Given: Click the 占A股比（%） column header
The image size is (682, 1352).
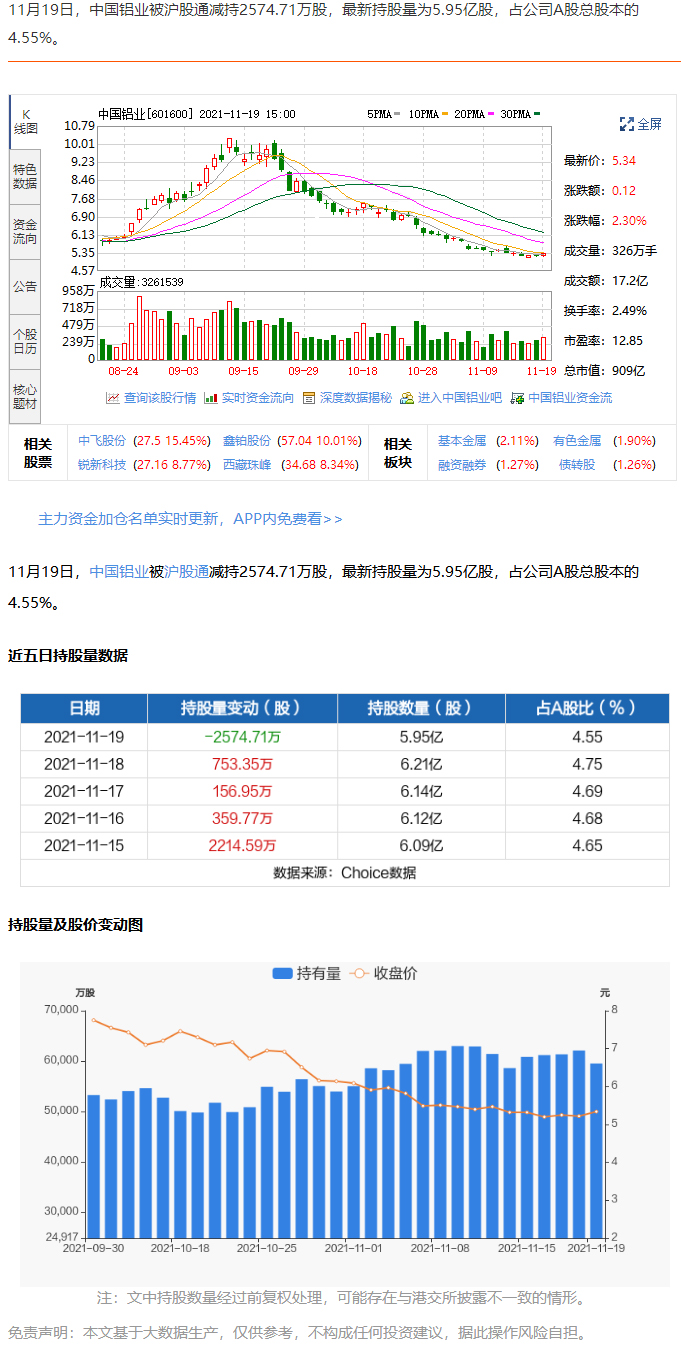Looking at the screenshot, I should click(x=587, y=708).
